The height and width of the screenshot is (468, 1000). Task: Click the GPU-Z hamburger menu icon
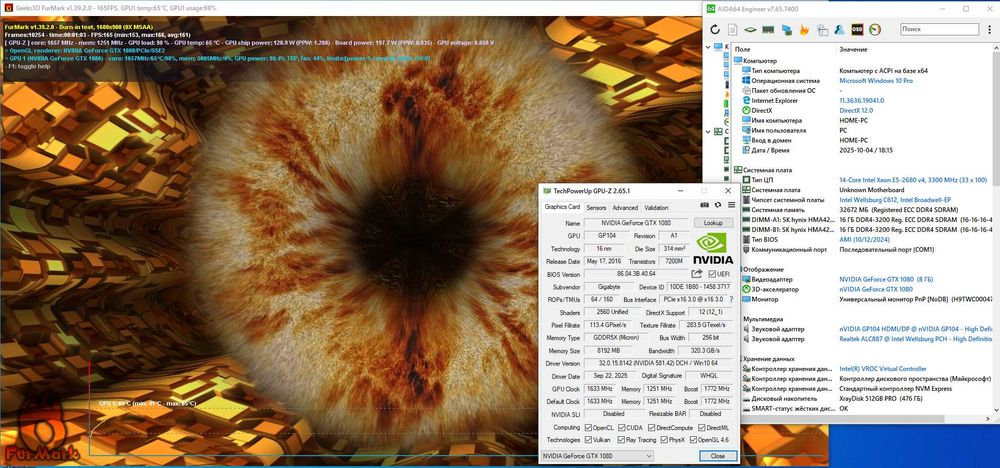(x=731, y=205)
